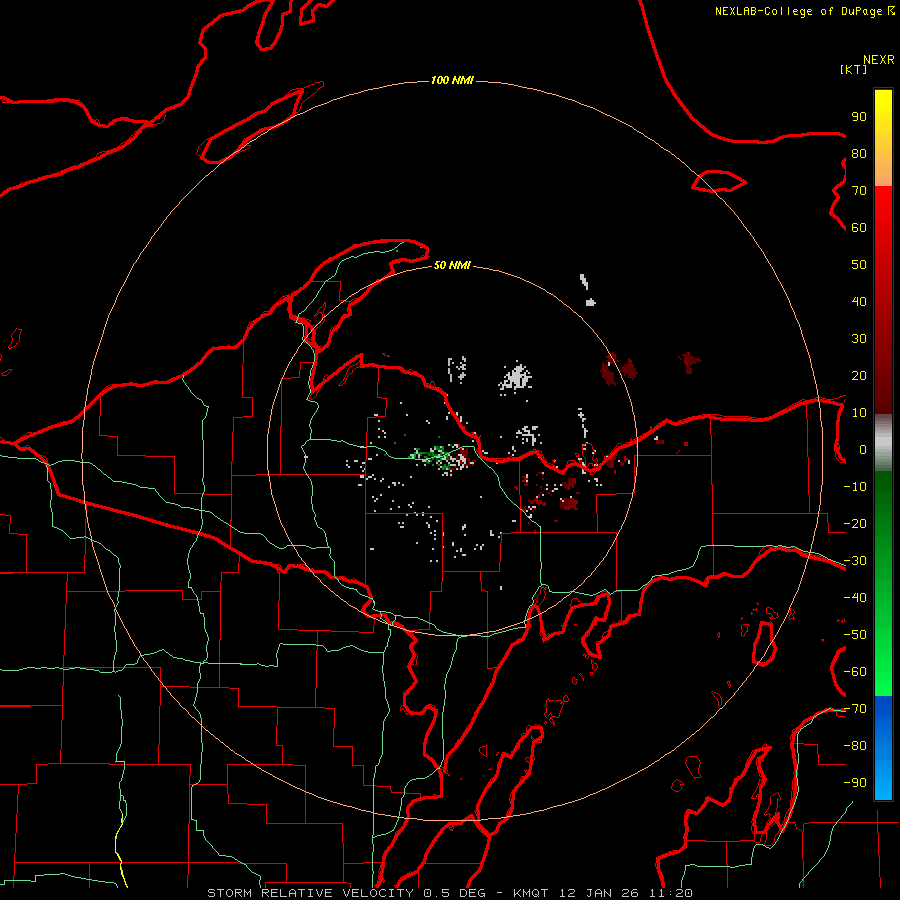Click the large white echo cluster north of radar
The image size is (900, 900).
[516, 378]
